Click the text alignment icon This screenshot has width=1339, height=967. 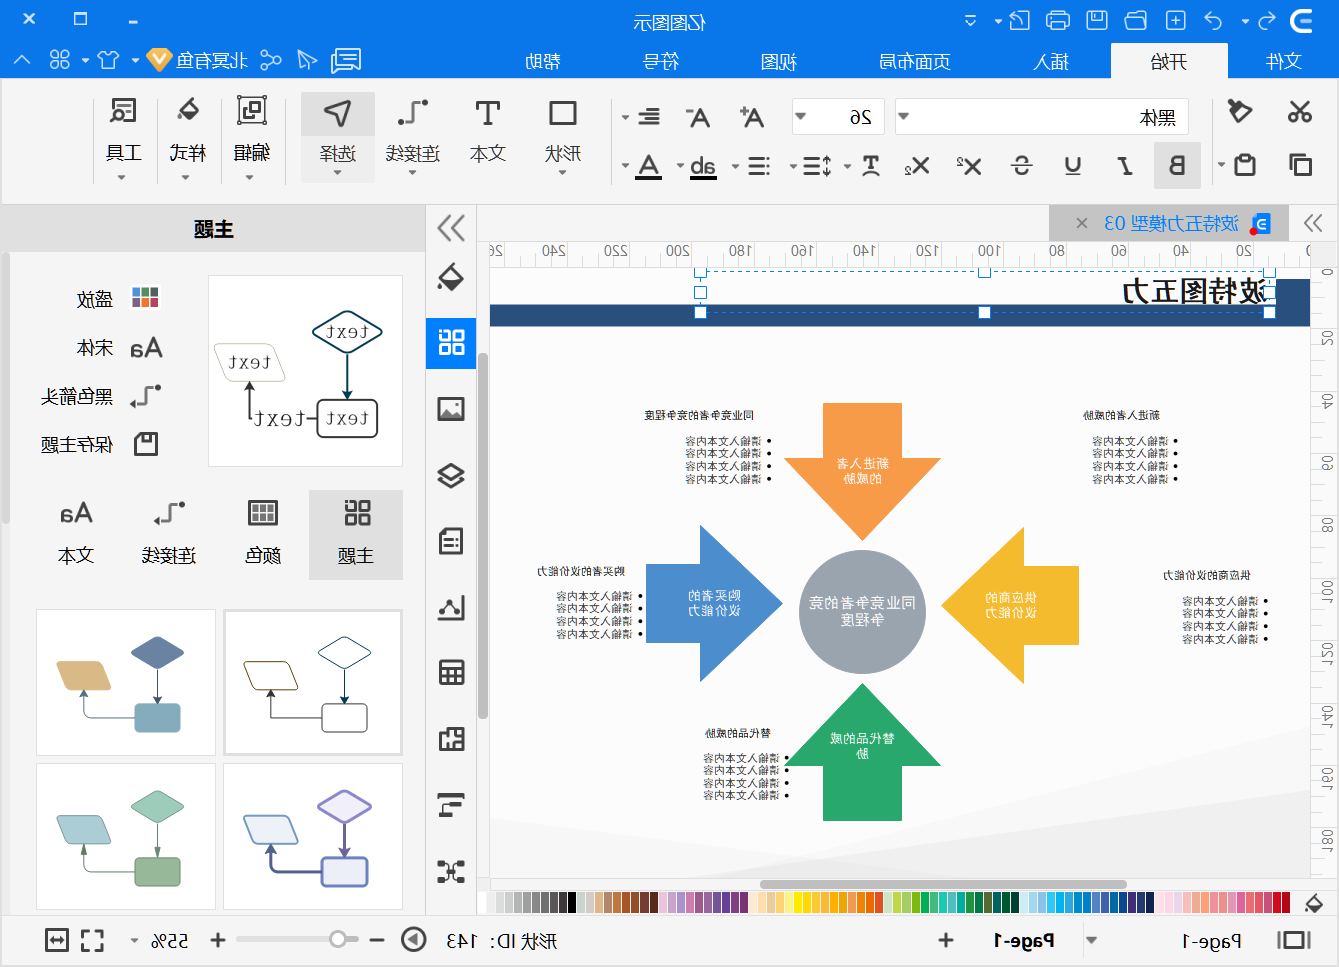coord(649,117)
